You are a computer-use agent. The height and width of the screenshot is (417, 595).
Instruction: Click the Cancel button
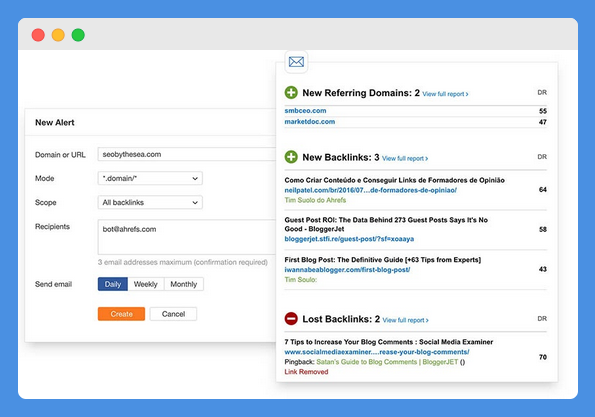[173, 314]
